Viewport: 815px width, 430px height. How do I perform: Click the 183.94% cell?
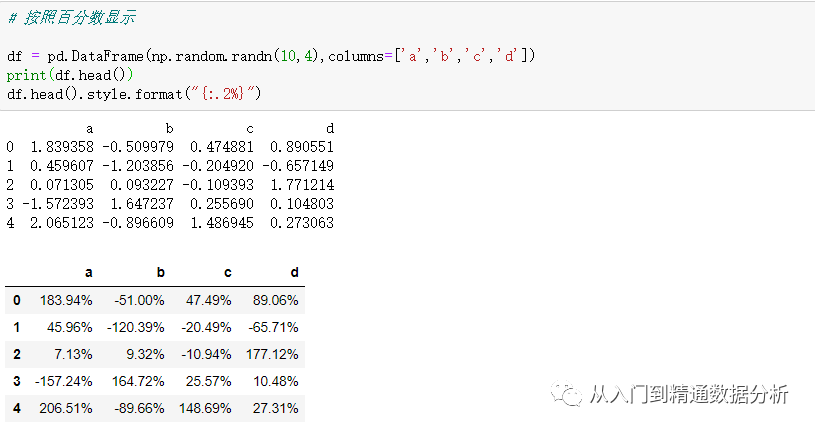pos(66,300)
